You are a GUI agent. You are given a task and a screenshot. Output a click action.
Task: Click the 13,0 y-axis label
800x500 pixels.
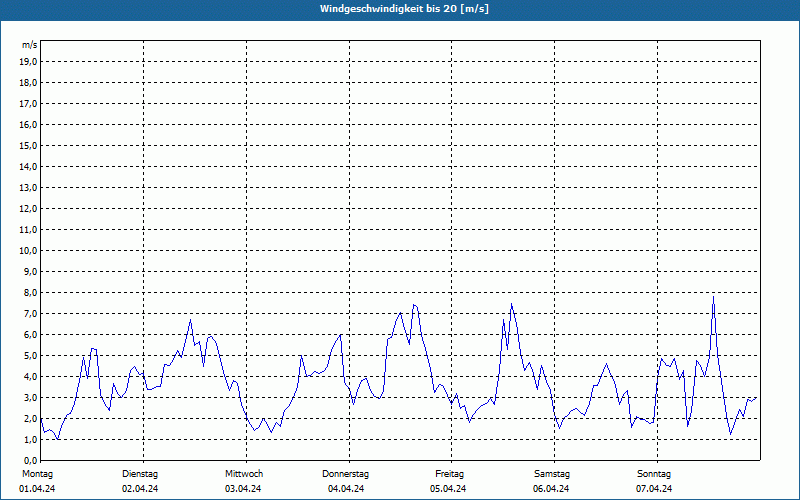28,187
